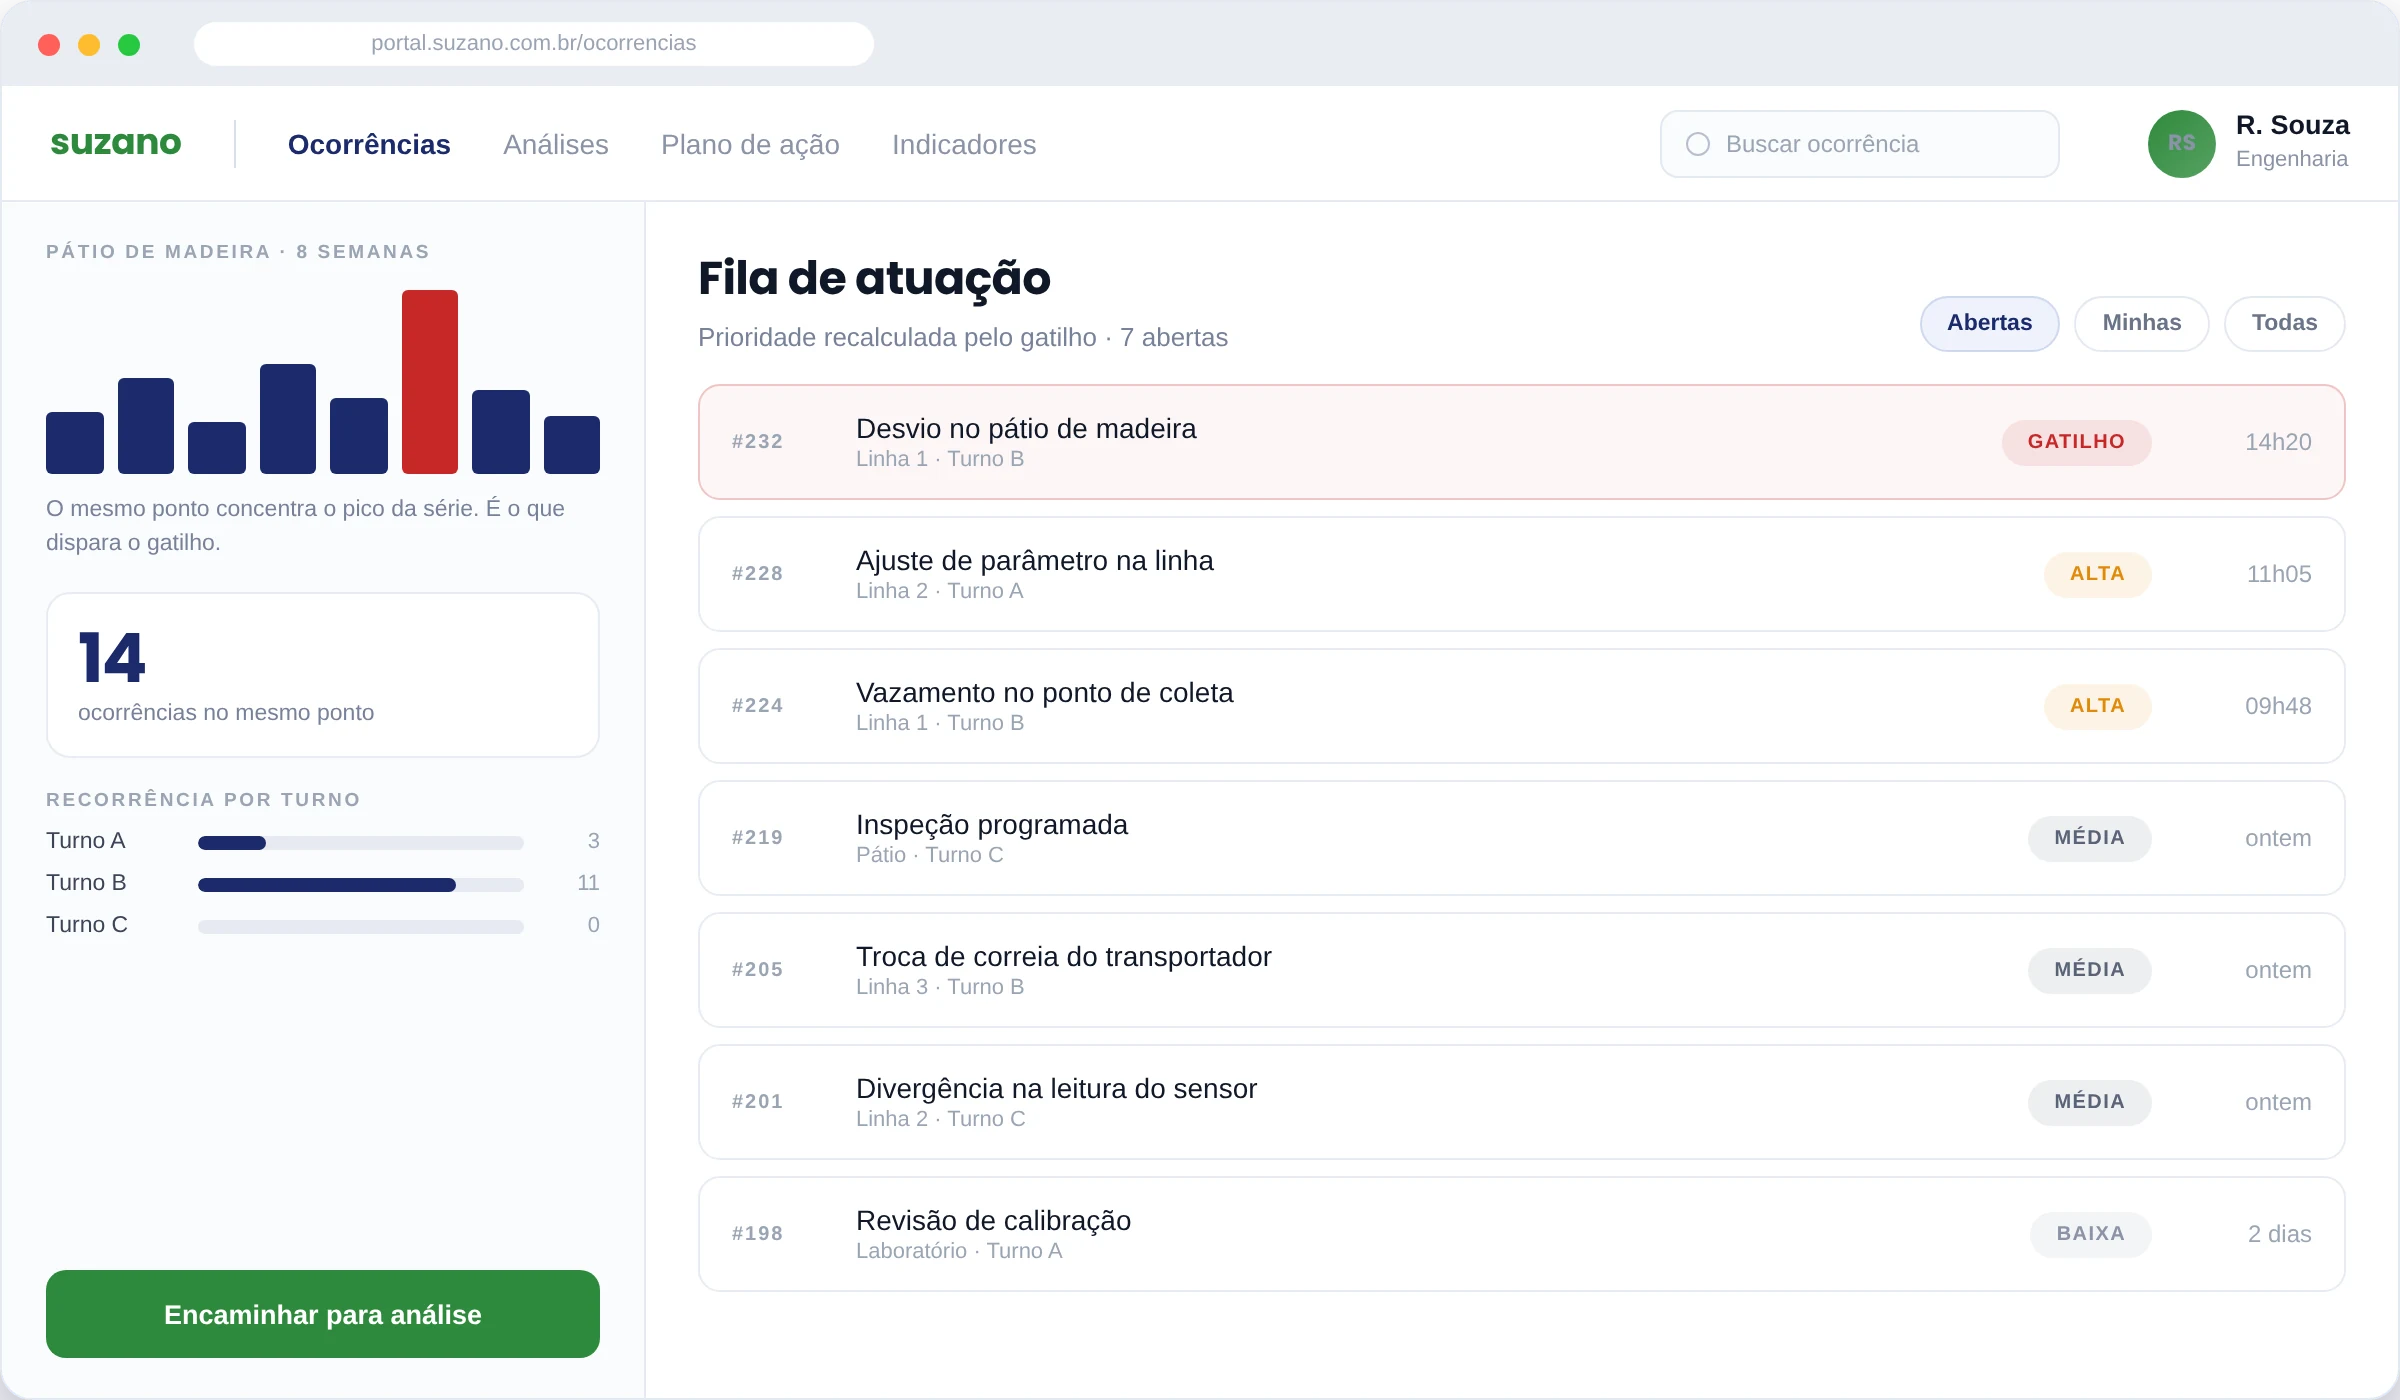2400x1400 pixels.
Task: Click the MÉDIA badge on #219
Action: click(x=2089, y=838)
